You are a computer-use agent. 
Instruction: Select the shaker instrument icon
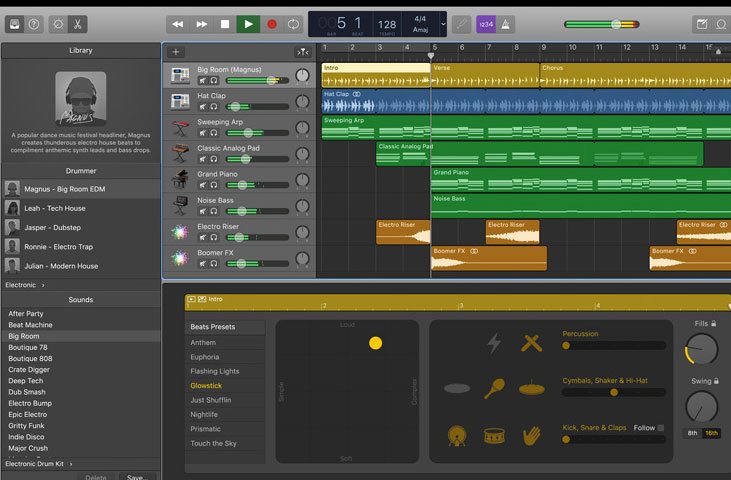pyautogui.click(x=494, y=388)
